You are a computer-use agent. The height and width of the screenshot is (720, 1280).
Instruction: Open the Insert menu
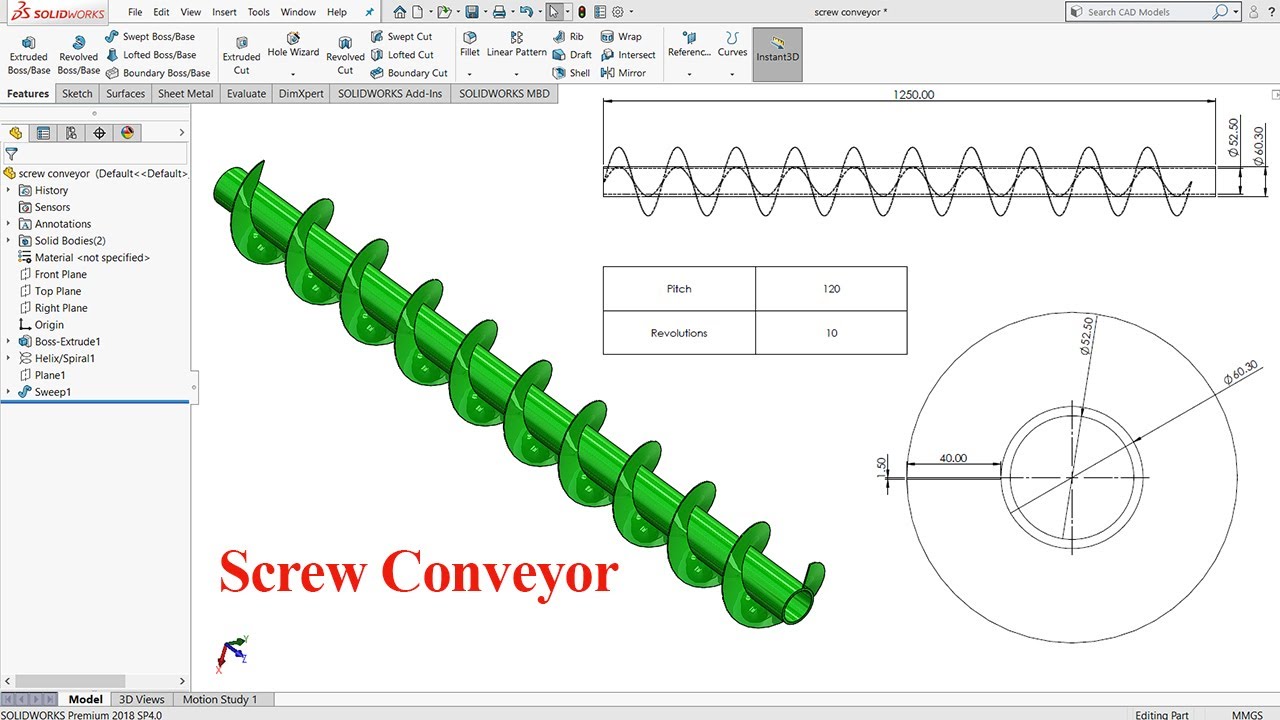(224, 12)
